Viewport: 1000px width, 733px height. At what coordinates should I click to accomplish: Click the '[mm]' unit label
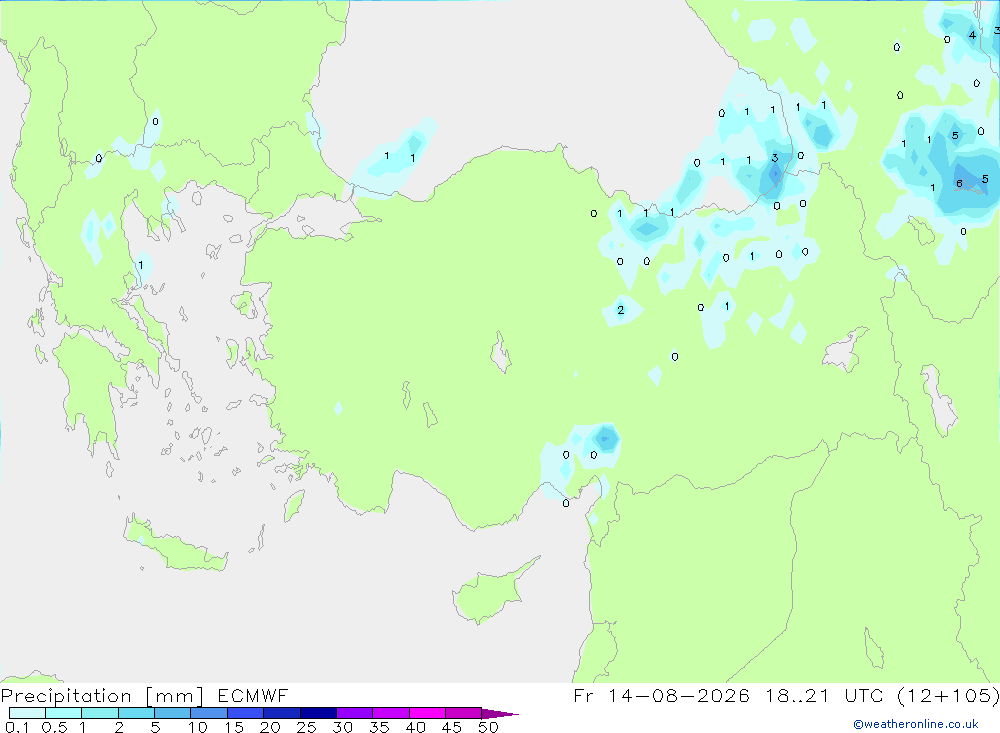pyautogui.click(x=175, y=695)
